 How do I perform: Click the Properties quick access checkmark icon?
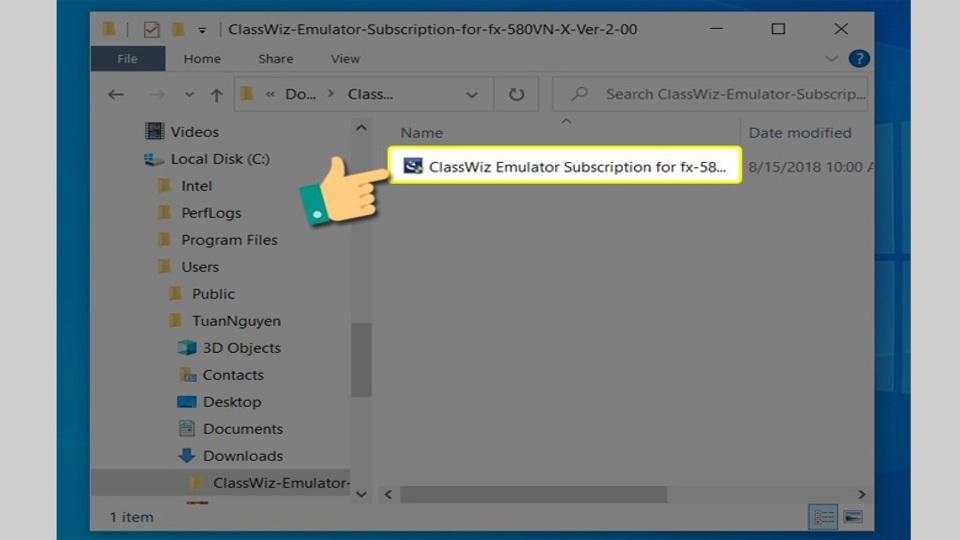(151, 29)
